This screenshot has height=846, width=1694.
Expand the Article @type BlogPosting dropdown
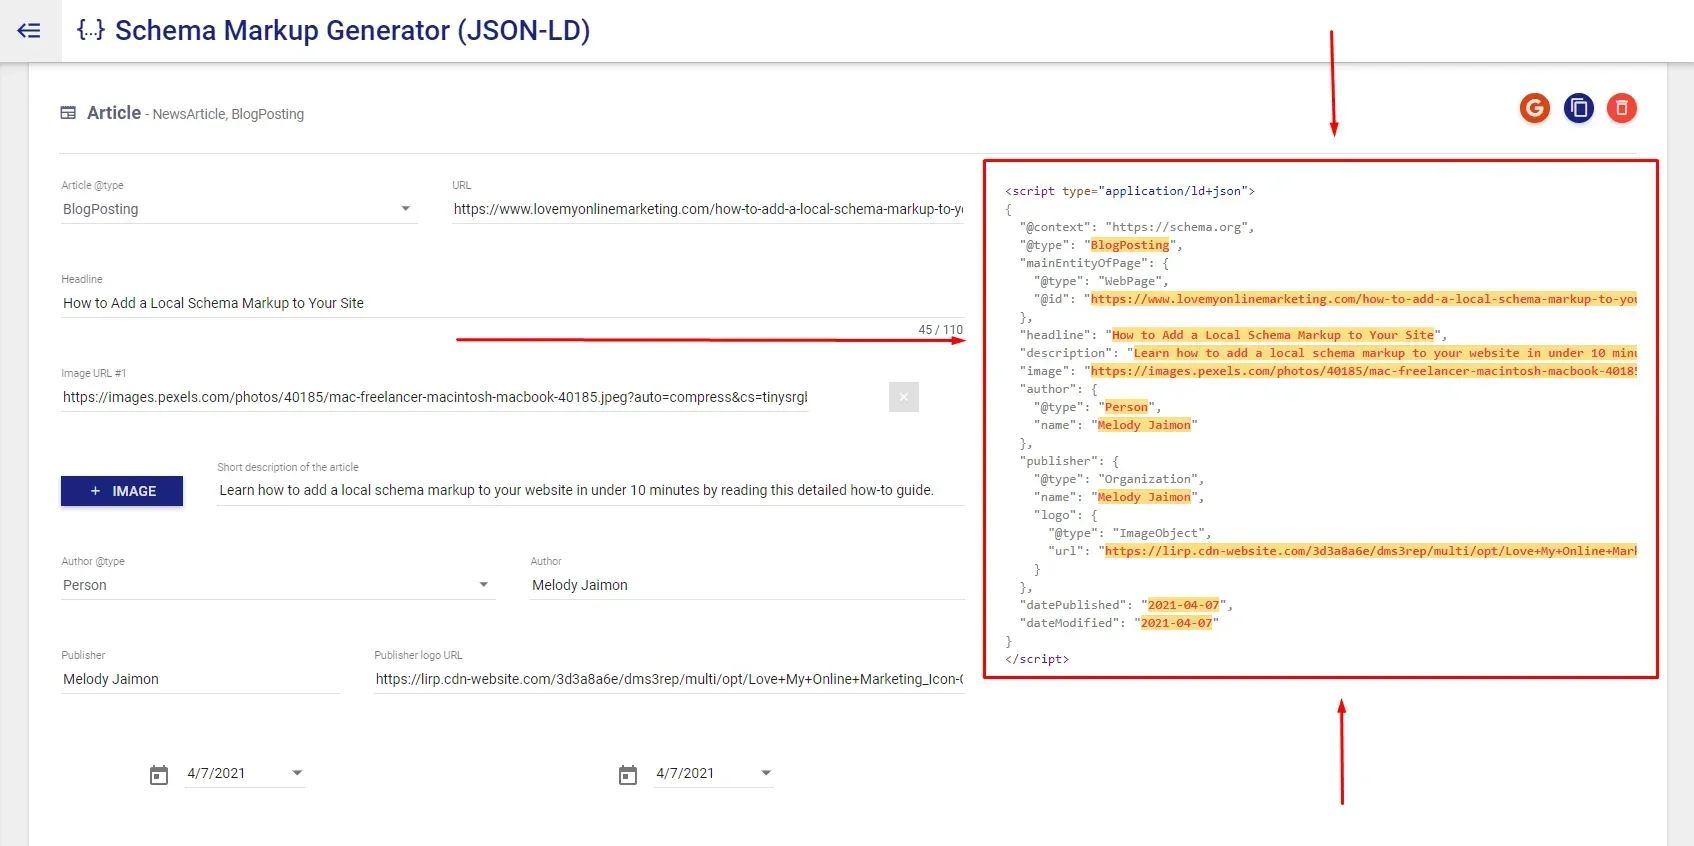(239, 209)
